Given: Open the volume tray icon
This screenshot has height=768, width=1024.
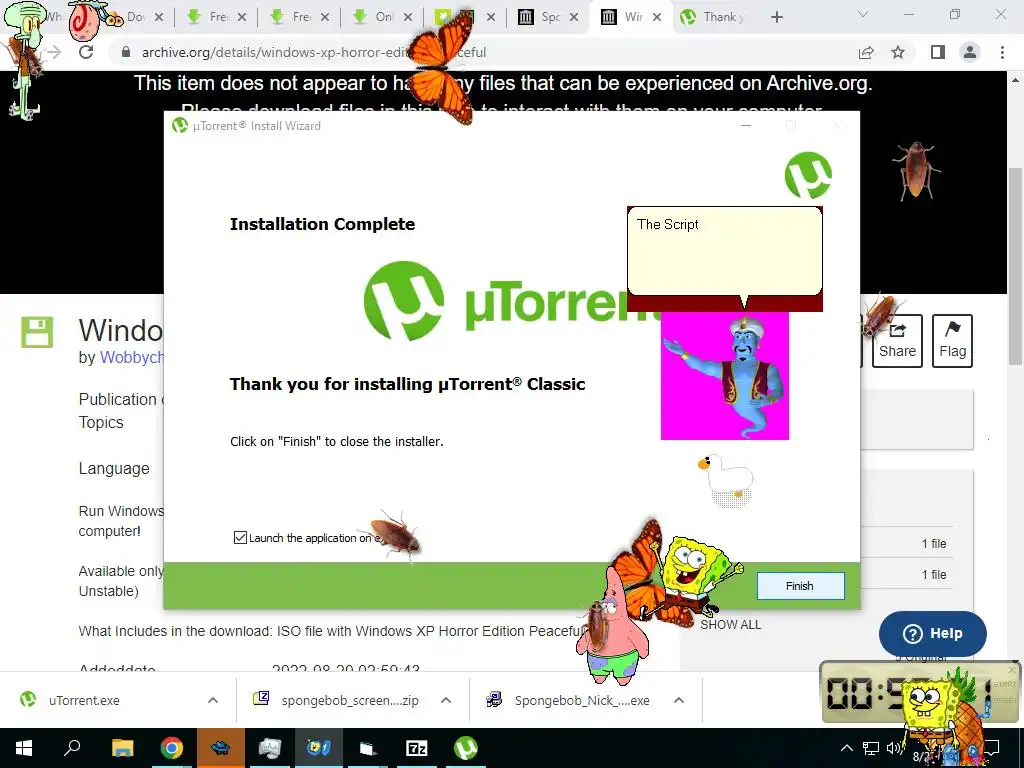Looking at the screenshot, I should tap(894, 748).
